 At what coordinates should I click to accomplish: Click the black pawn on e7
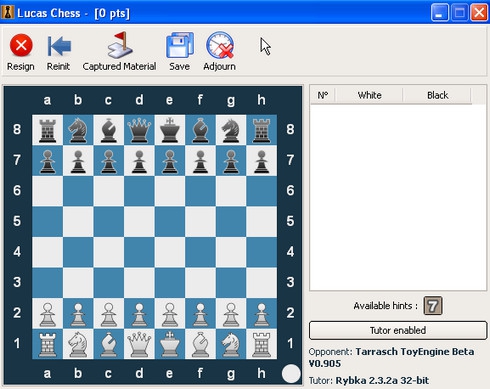coord(170,161)
